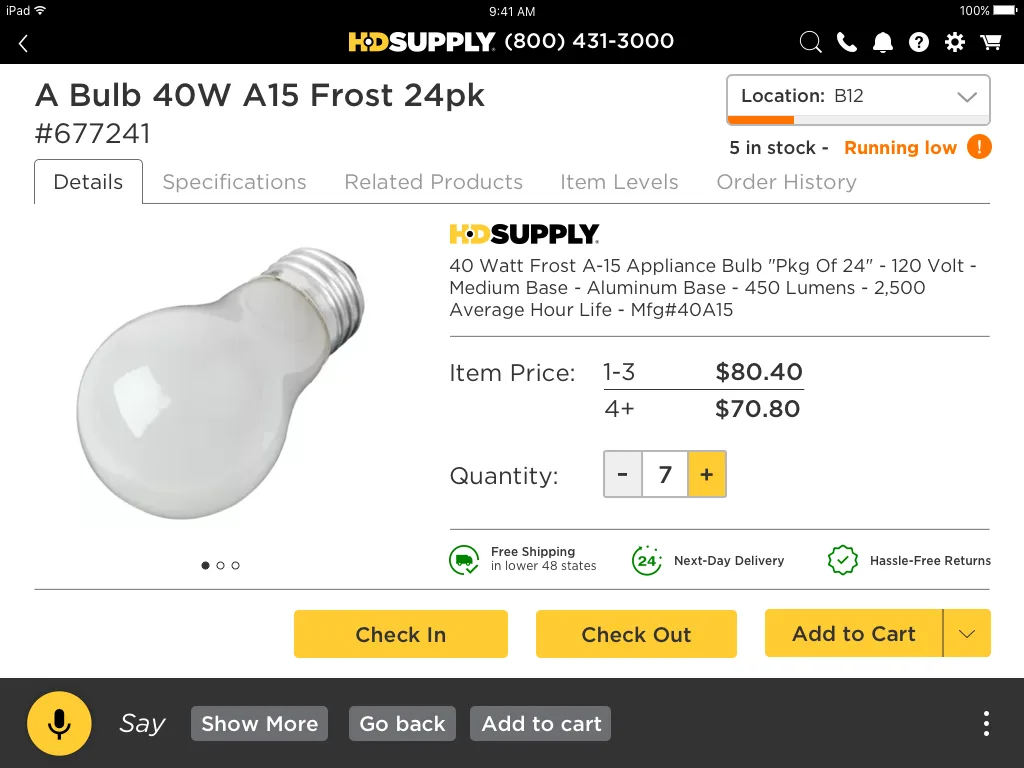Click the Running low warning icon
The height and width of the screenshot is (768, 1024).
(978, 147)
